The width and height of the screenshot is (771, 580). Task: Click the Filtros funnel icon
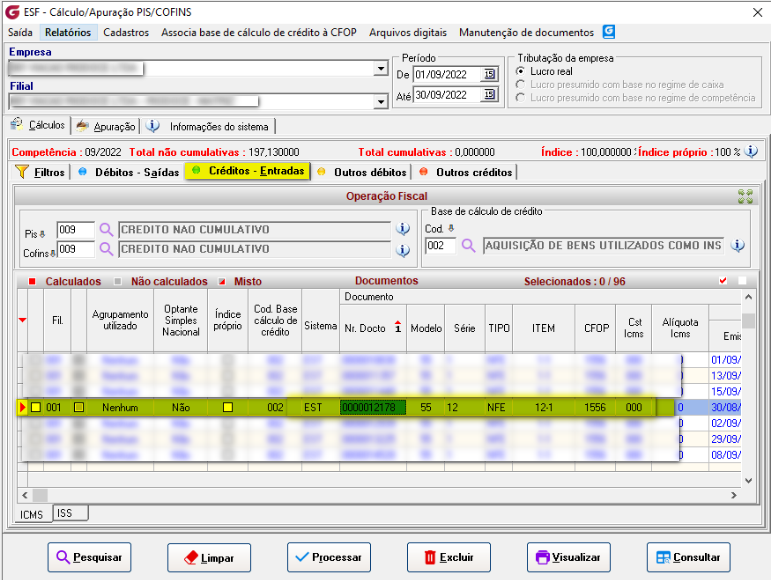[x=22, y=172]
